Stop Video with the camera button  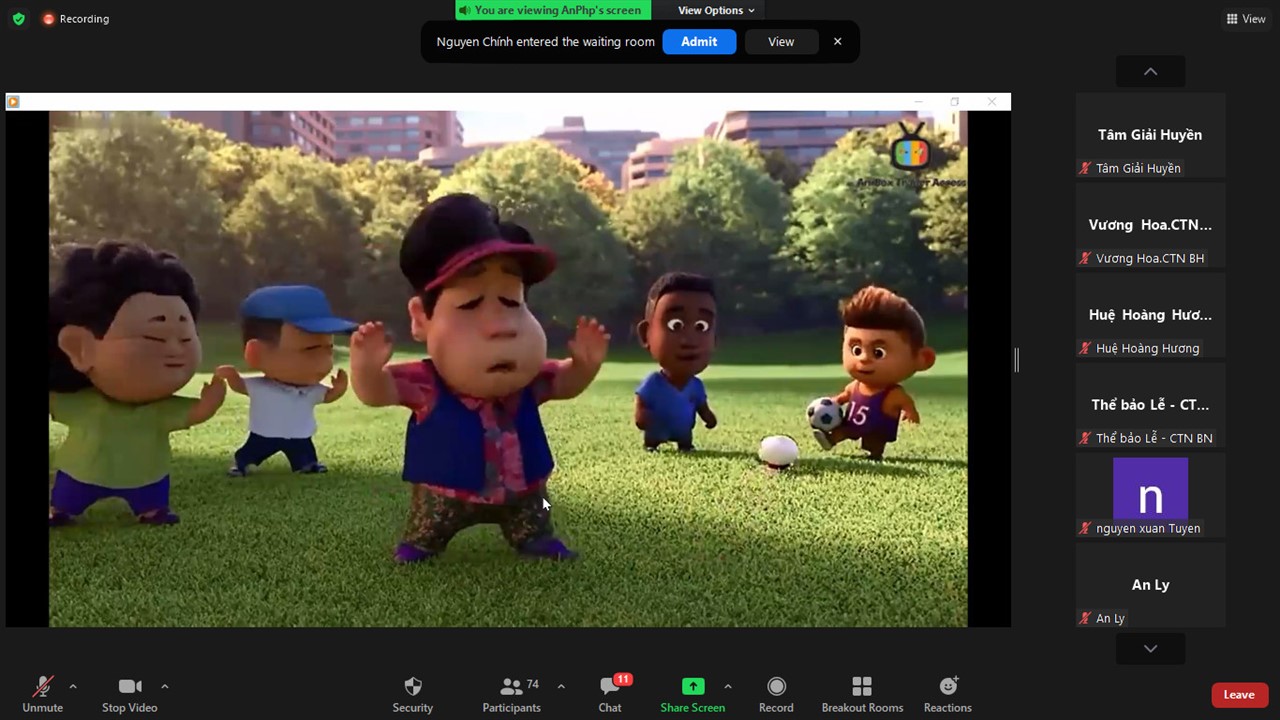(130, 694)
